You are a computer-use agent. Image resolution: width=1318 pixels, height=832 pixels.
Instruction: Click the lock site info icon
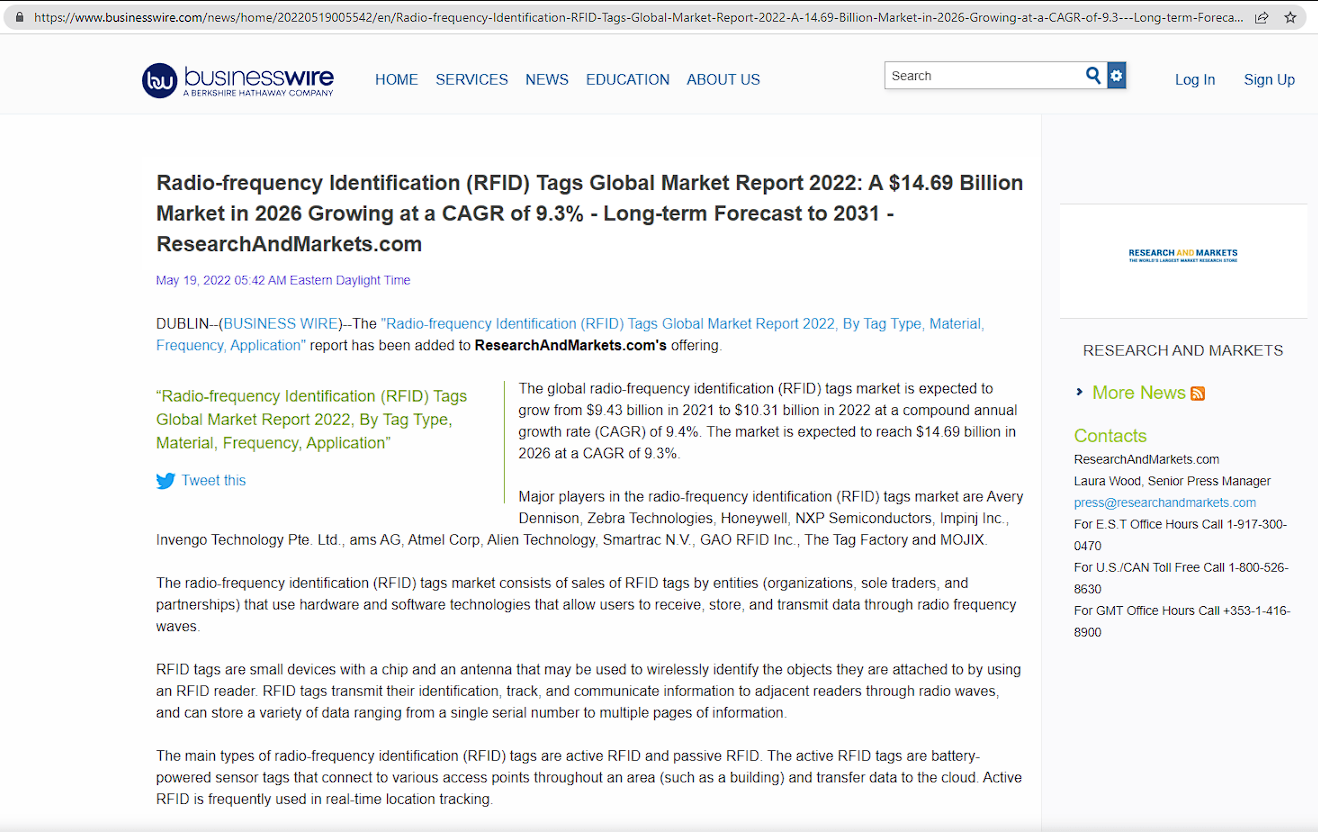click(x=18, y=17)
